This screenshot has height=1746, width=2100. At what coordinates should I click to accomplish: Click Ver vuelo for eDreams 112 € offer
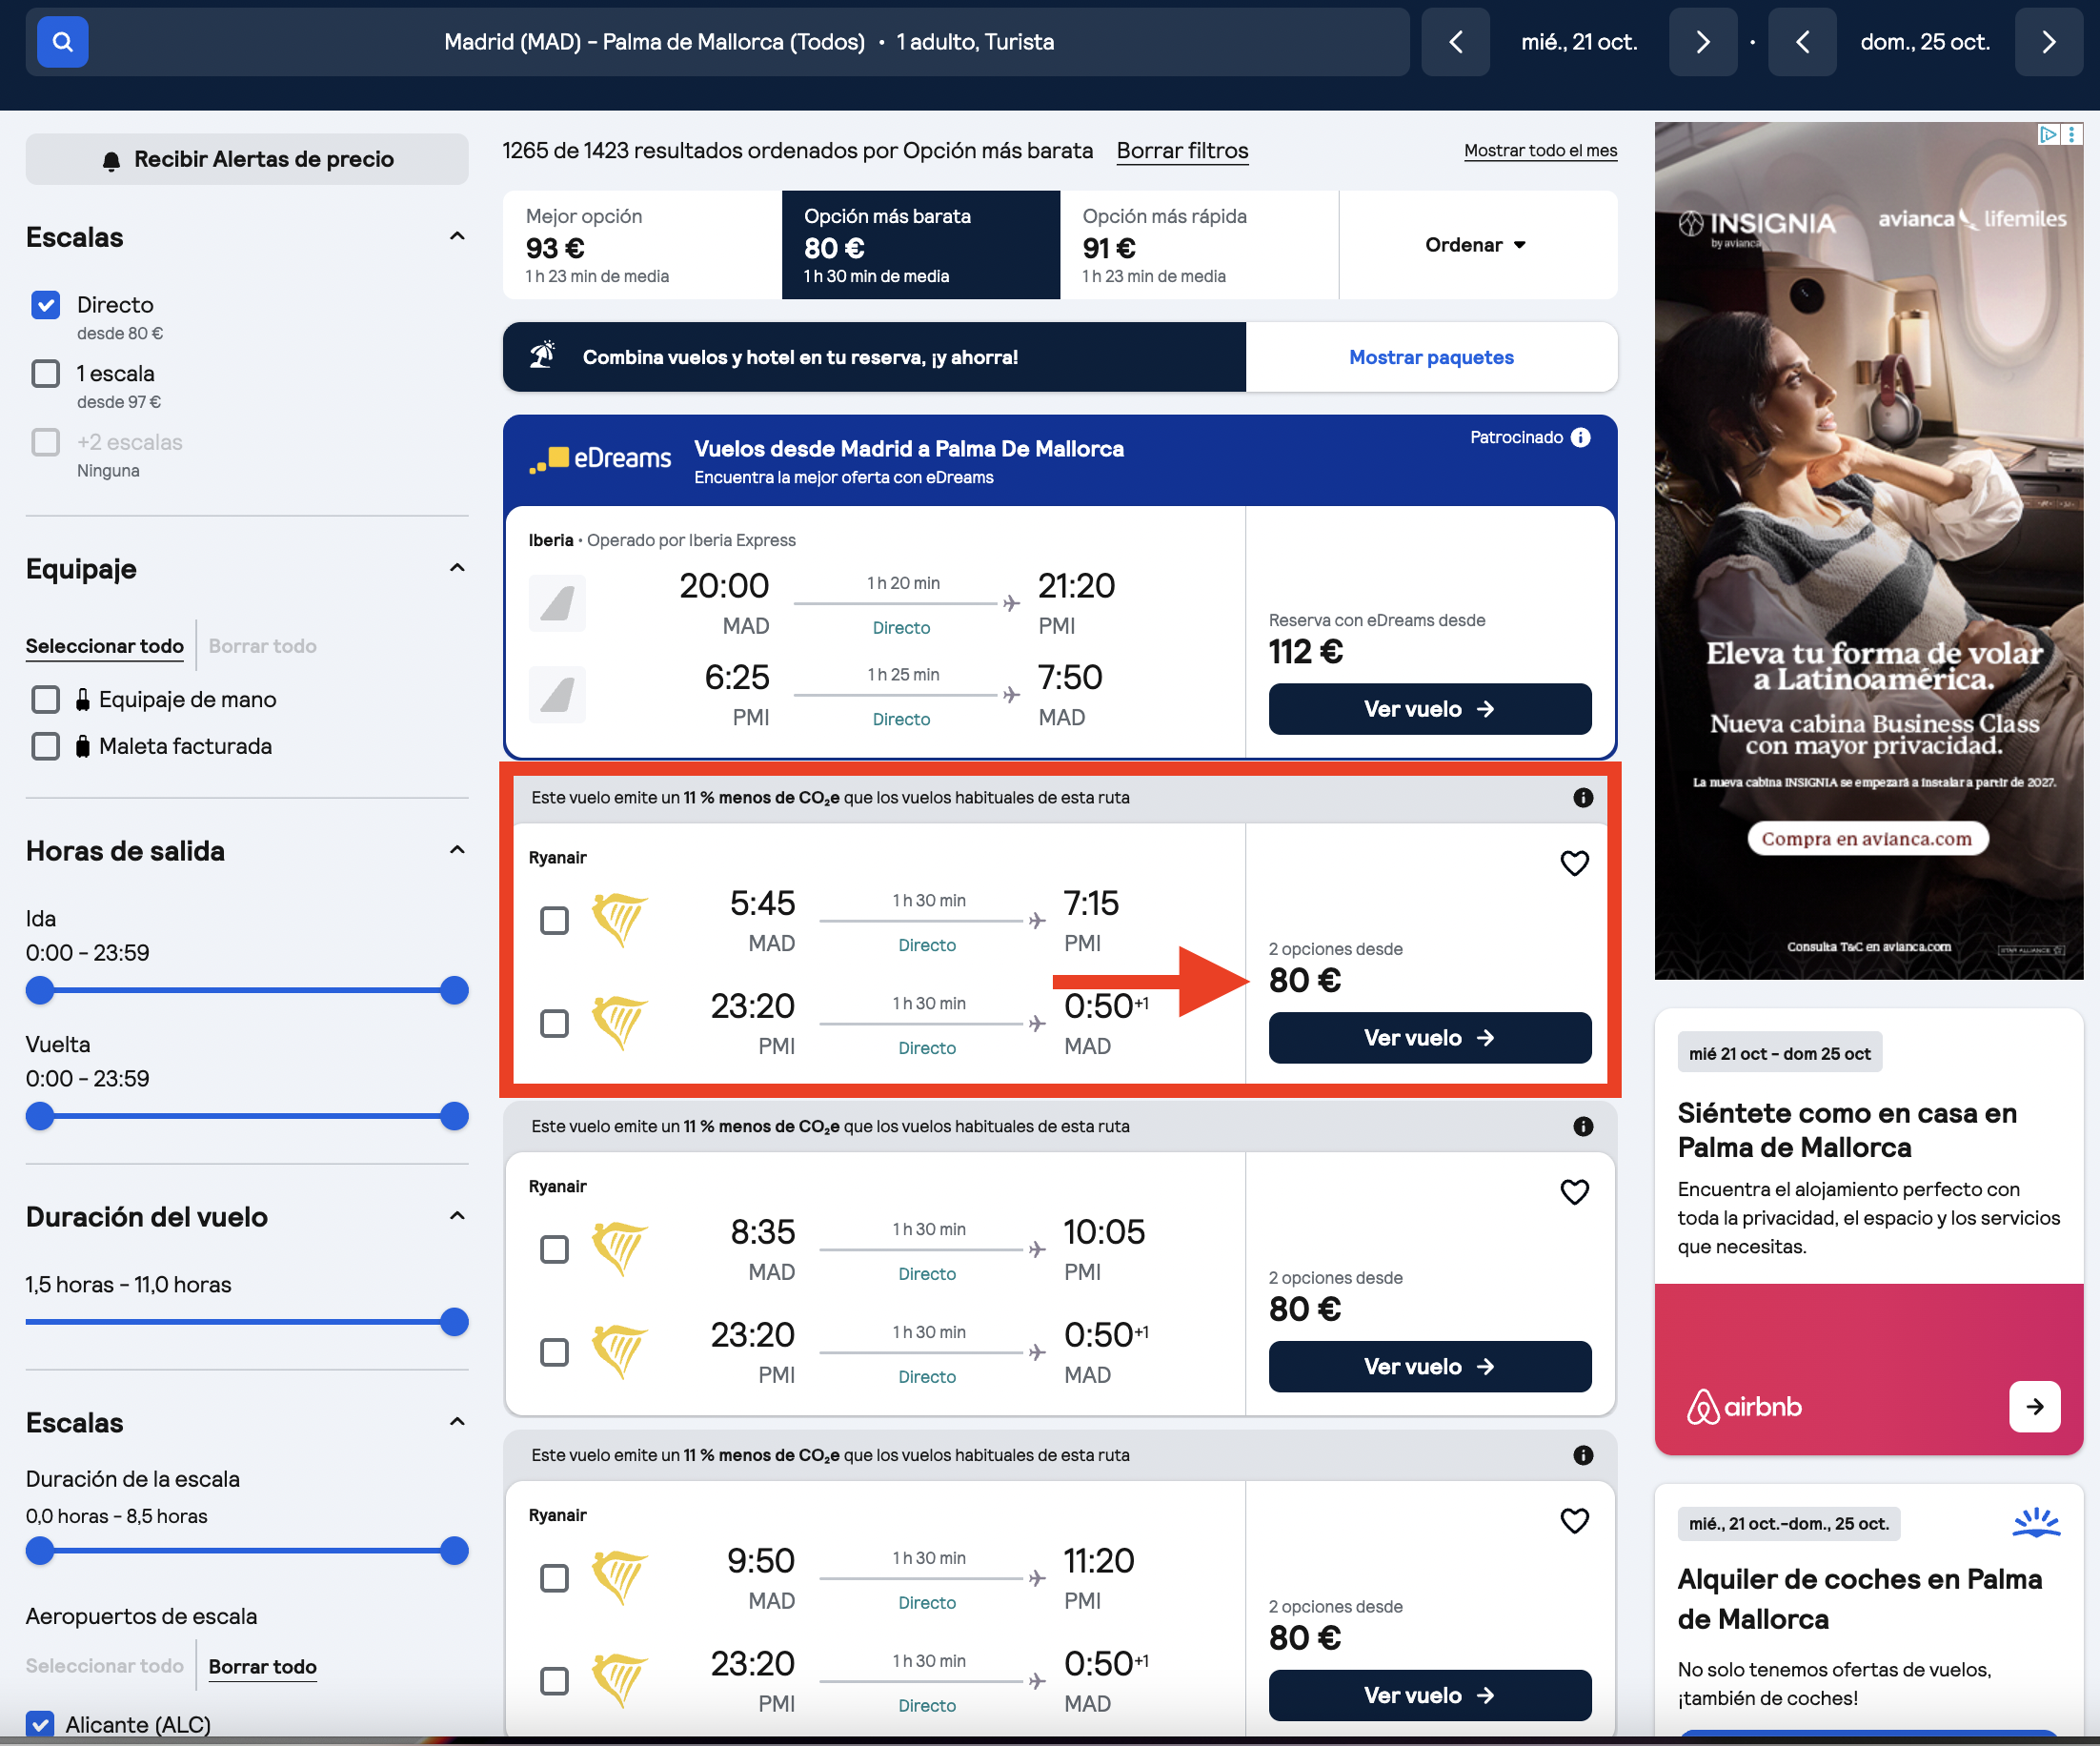pyautogui.click(x=1430, y=709)
